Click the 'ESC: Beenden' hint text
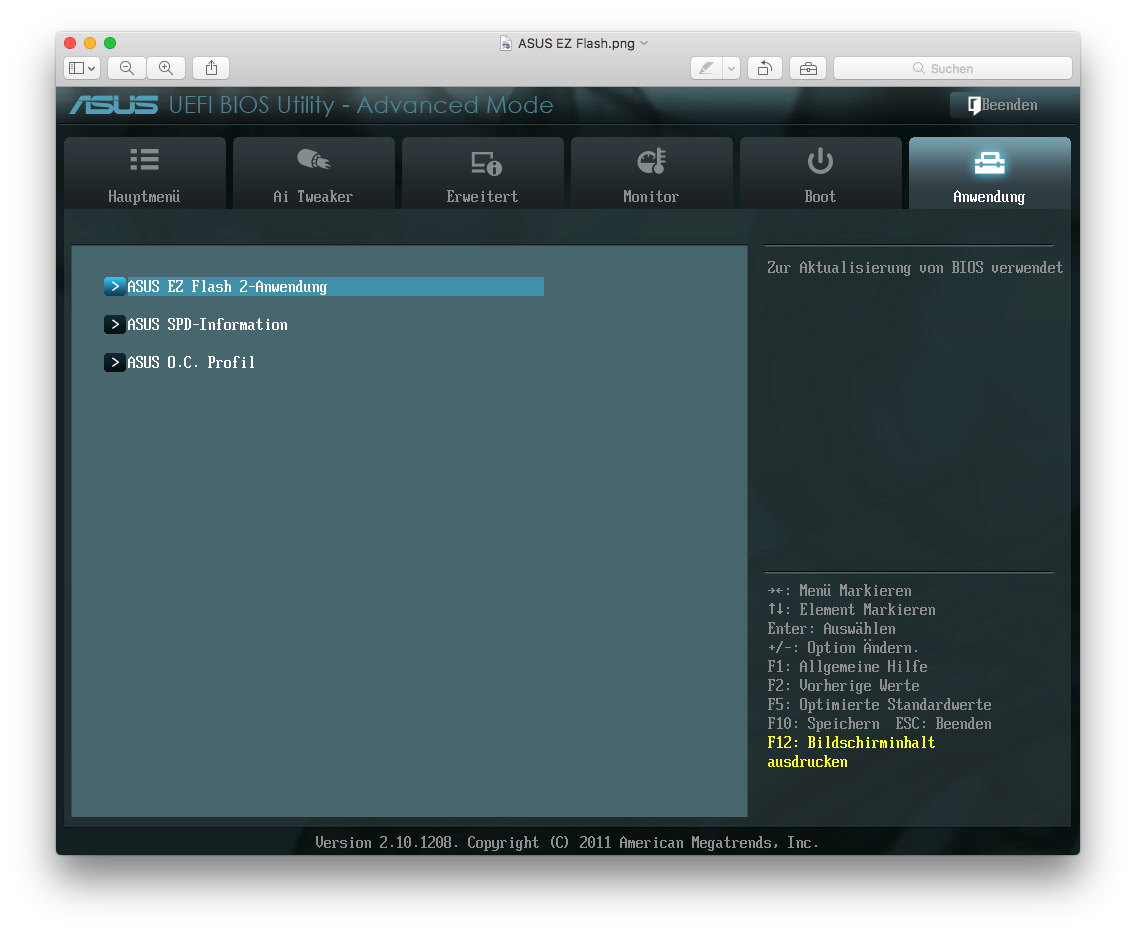Image resolution: width=1136 pixels, height=935 pixels. point(944,724)
